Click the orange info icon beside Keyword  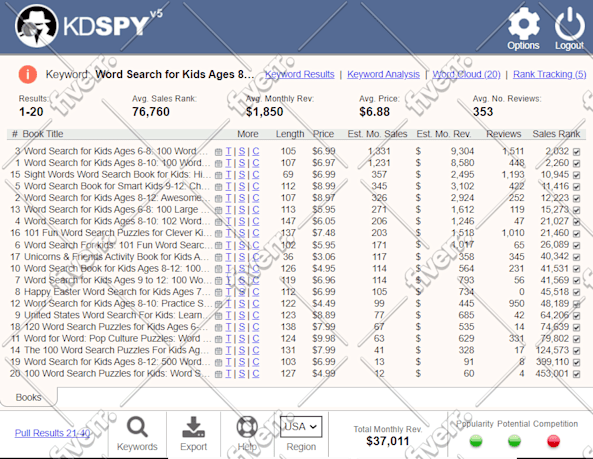coord(28,74)
